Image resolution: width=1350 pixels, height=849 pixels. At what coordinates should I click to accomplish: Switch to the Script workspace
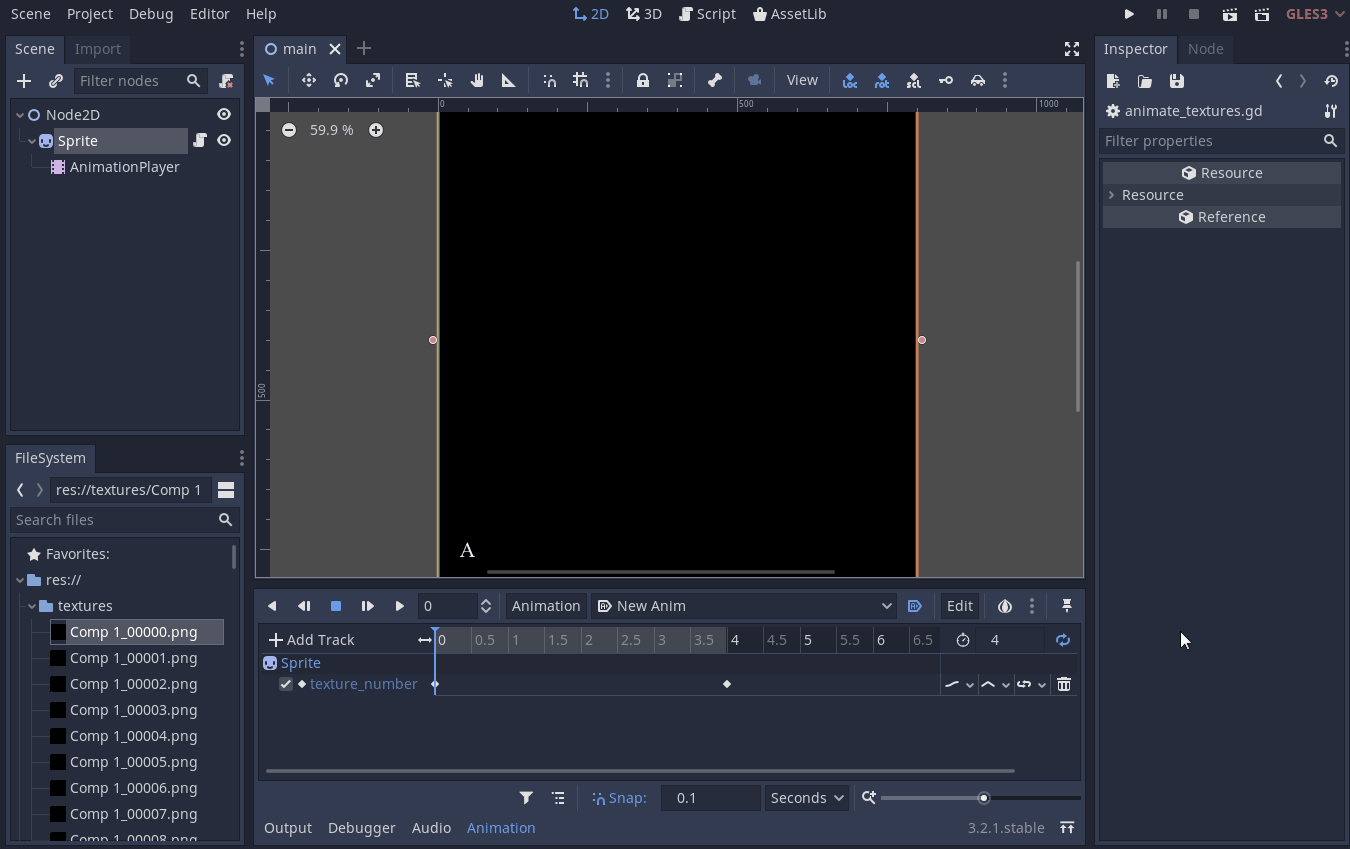(707, 13)
